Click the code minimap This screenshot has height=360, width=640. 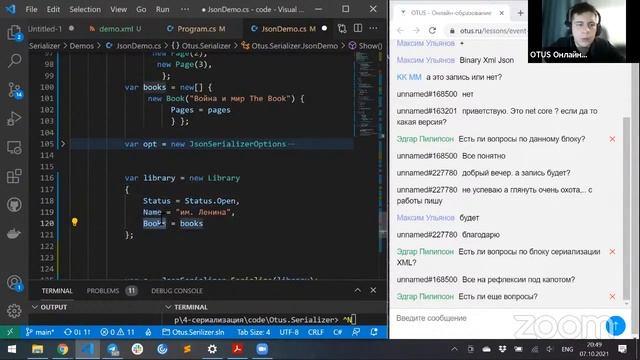click(x=367, y=94)
